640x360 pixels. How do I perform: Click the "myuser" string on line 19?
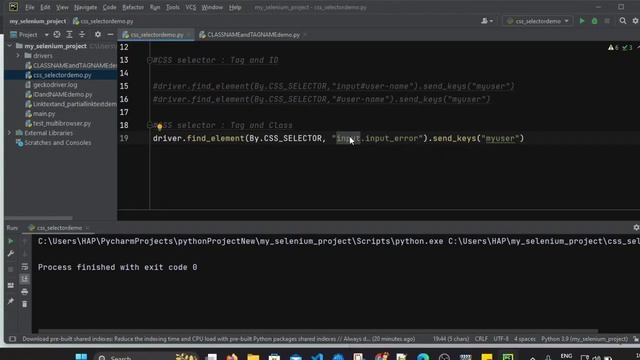[500, 139]
